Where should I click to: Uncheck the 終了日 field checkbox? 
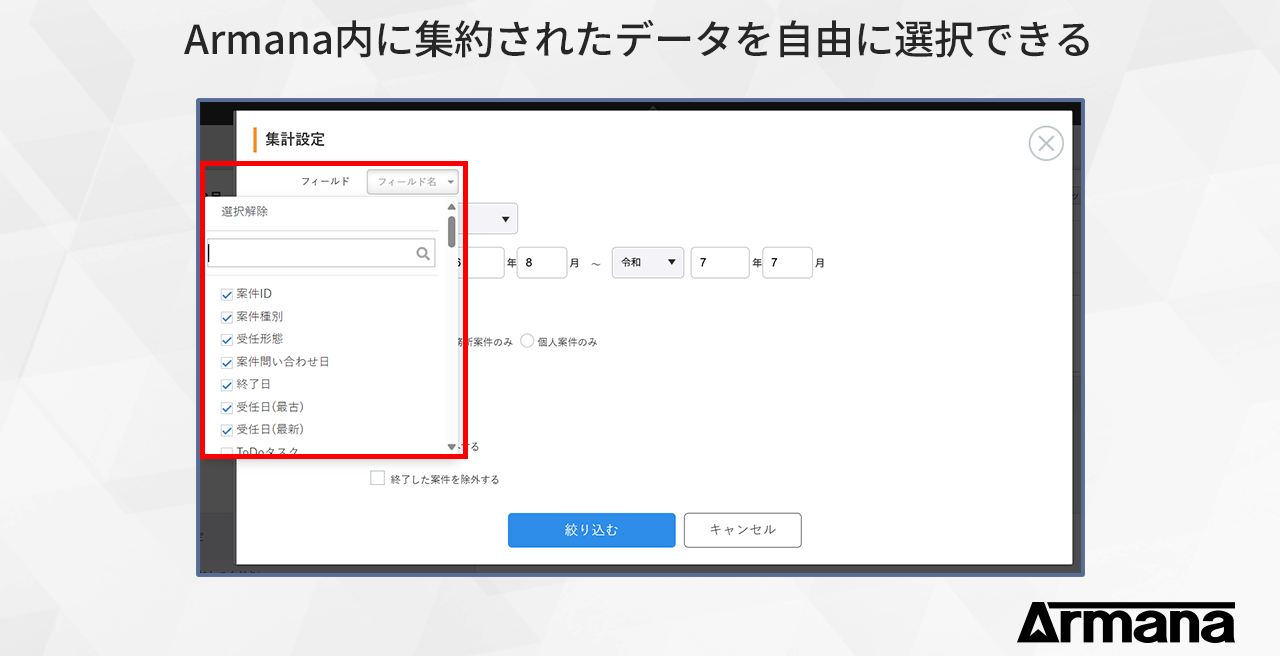(x=226, y=384)
